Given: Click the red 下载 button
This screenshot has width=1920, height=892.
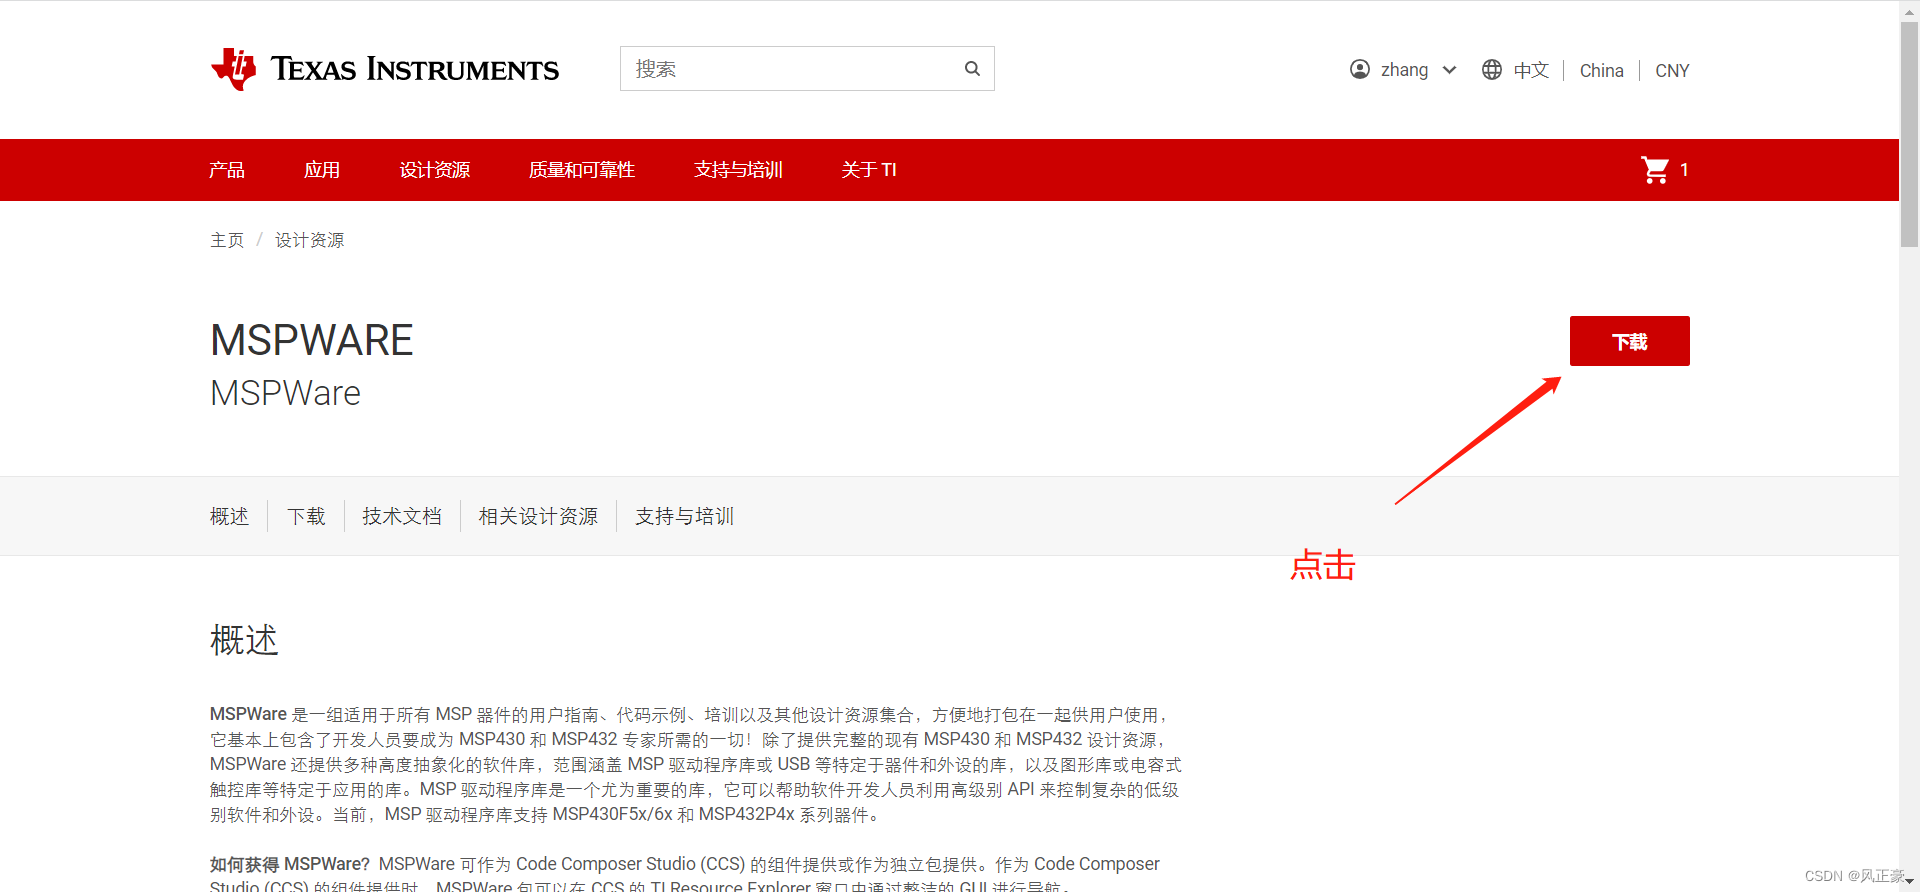Looking at the screenshot, I should pyautogui.click(x=1630, y=341).
